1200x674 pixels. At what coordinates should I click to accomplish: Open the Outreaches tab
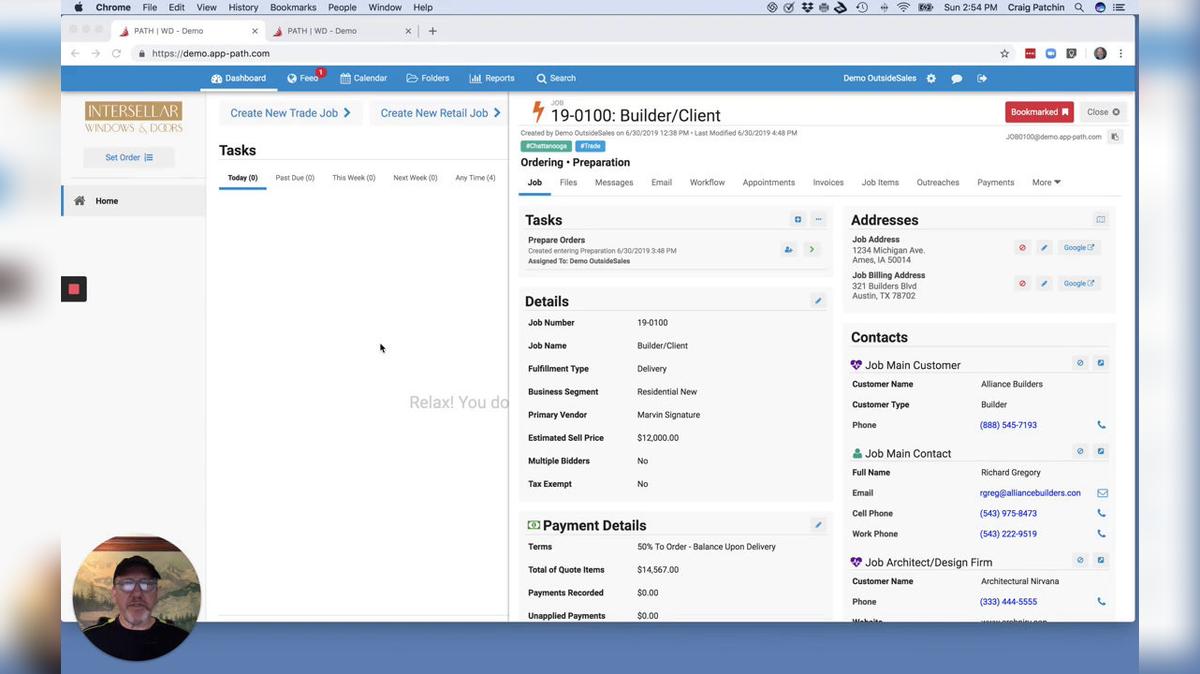click(938, 183)
